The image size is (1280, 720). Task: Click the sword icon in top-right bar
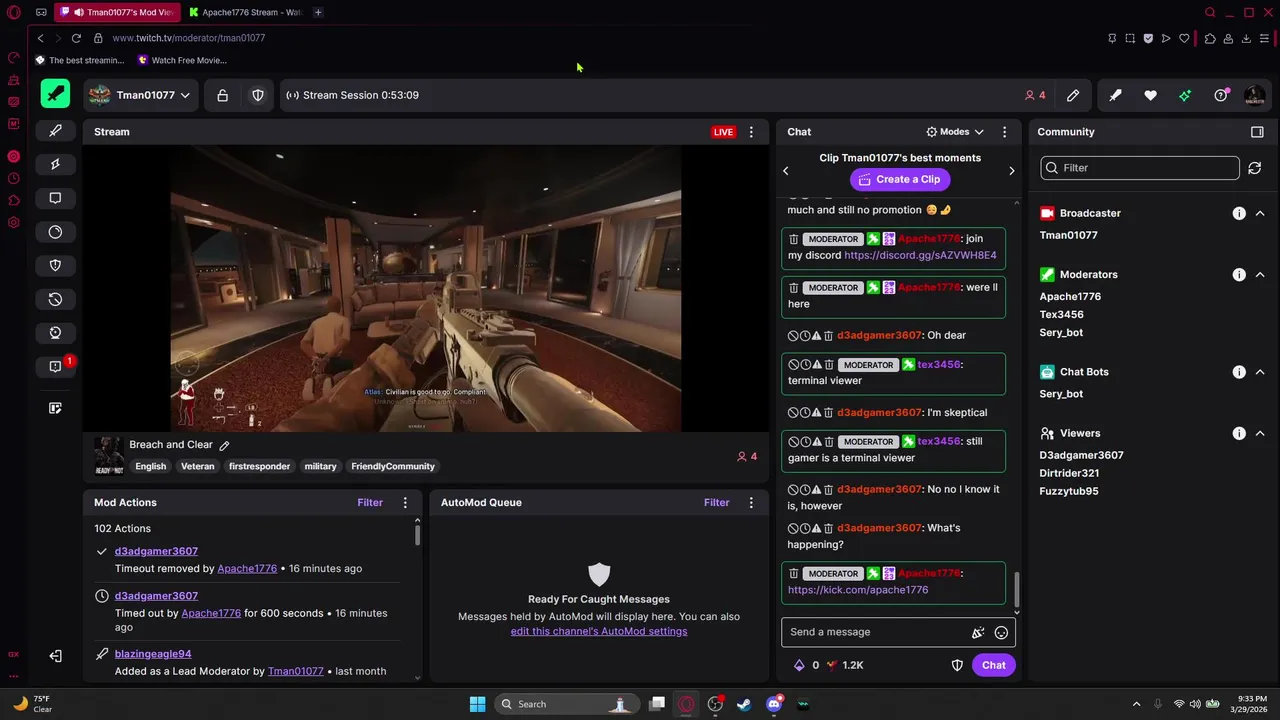coord(1115,95)
